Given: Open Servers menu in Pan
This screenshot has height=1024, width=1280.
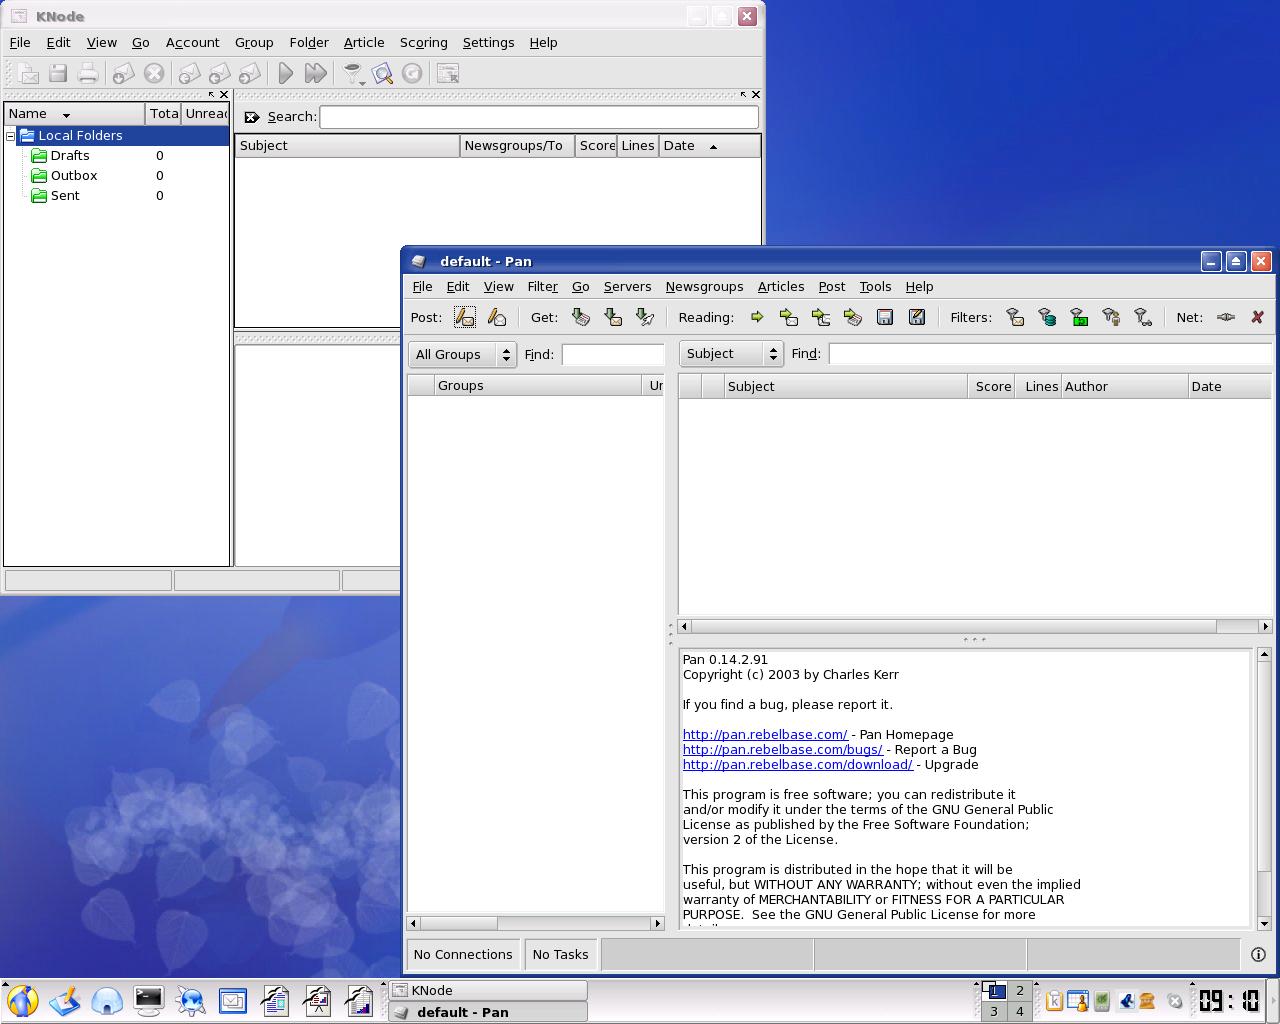Looking at the screenshot, I should [627, 286].
